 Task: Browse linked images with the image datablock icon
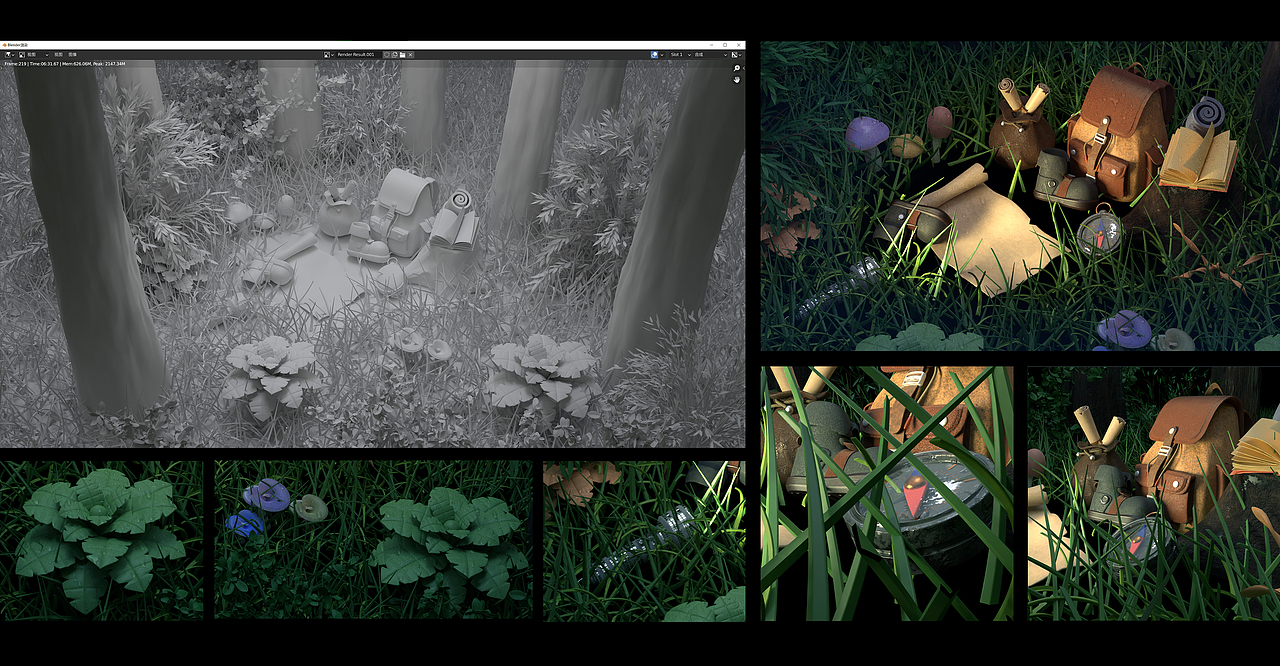[329, 54]
